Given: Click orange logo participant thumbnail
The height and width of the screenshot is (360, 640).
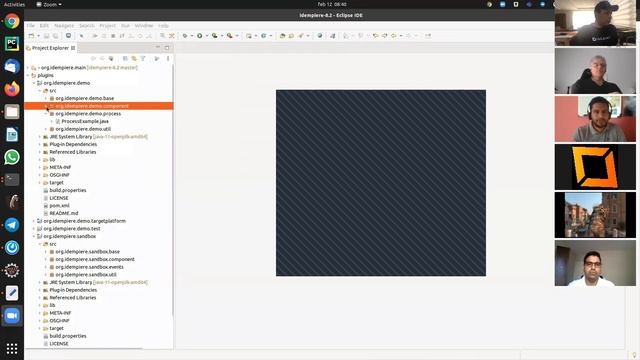Looking at the screenshot, I should (x=595, y=167).
